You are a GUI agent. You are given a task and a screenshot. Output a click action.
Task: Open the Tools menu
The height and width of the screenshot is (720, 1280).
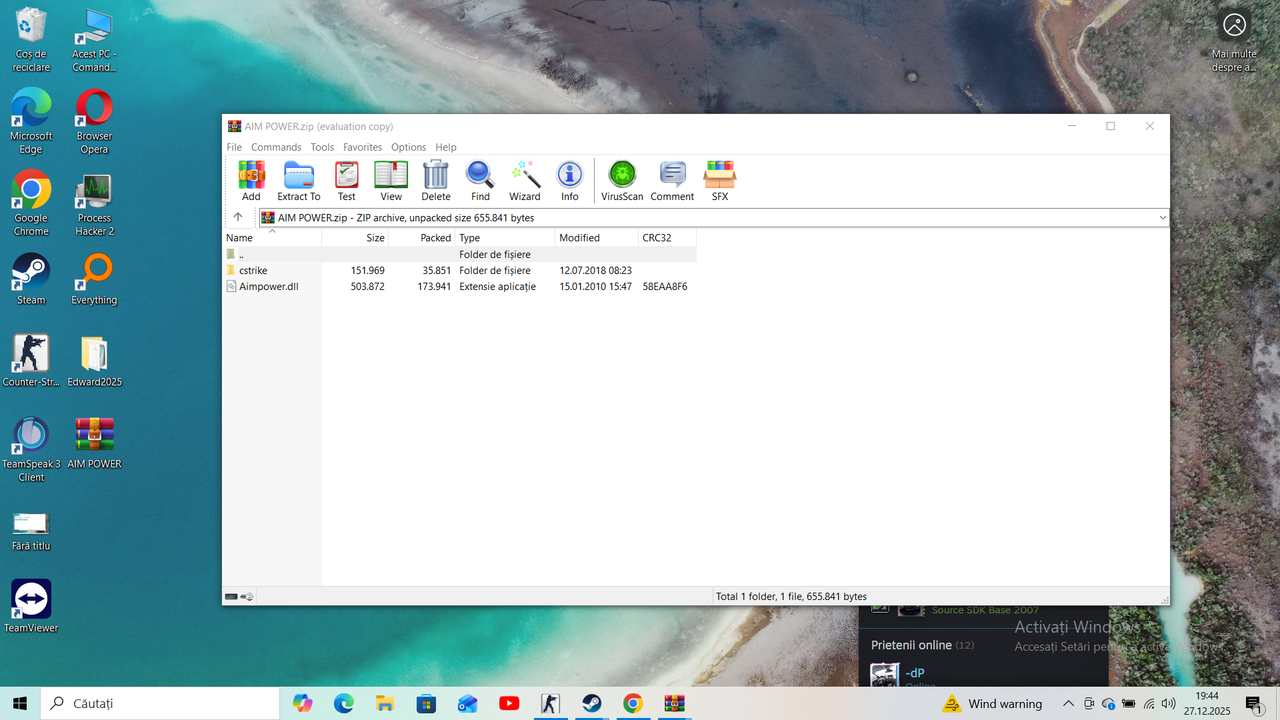point(322,147)
